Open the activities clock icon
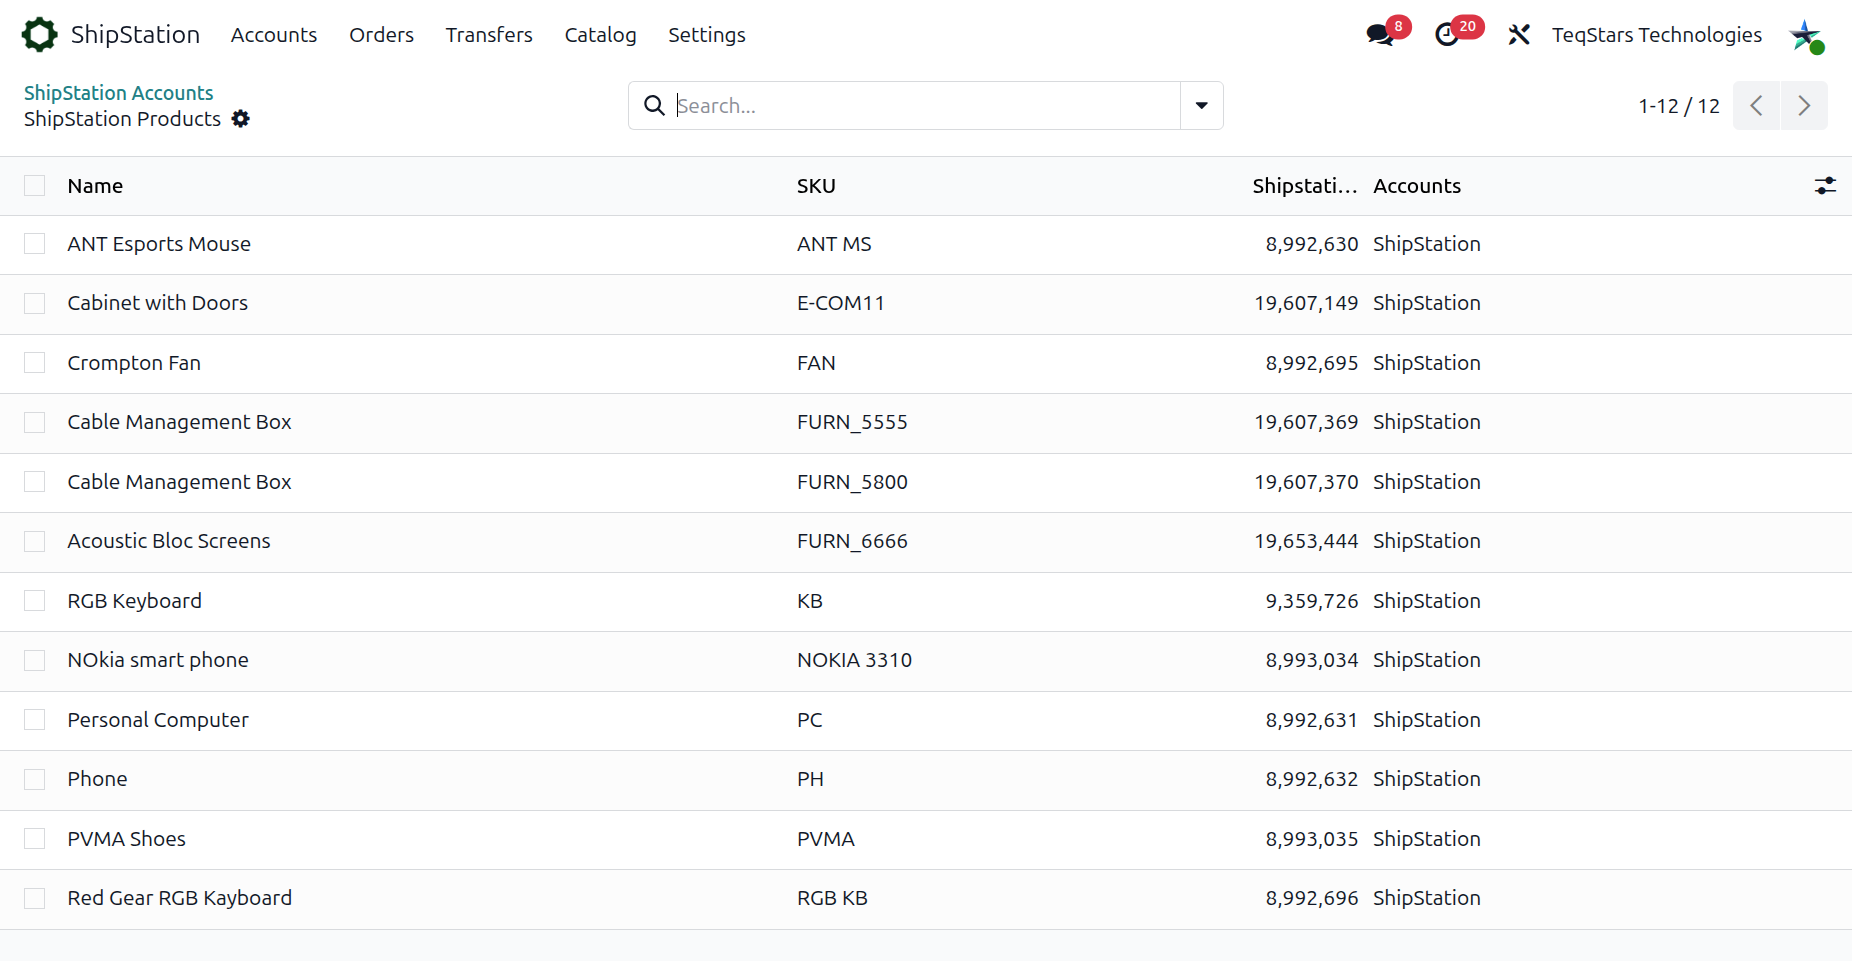Screen dimensions: 1852x961 click(1447, 35)
